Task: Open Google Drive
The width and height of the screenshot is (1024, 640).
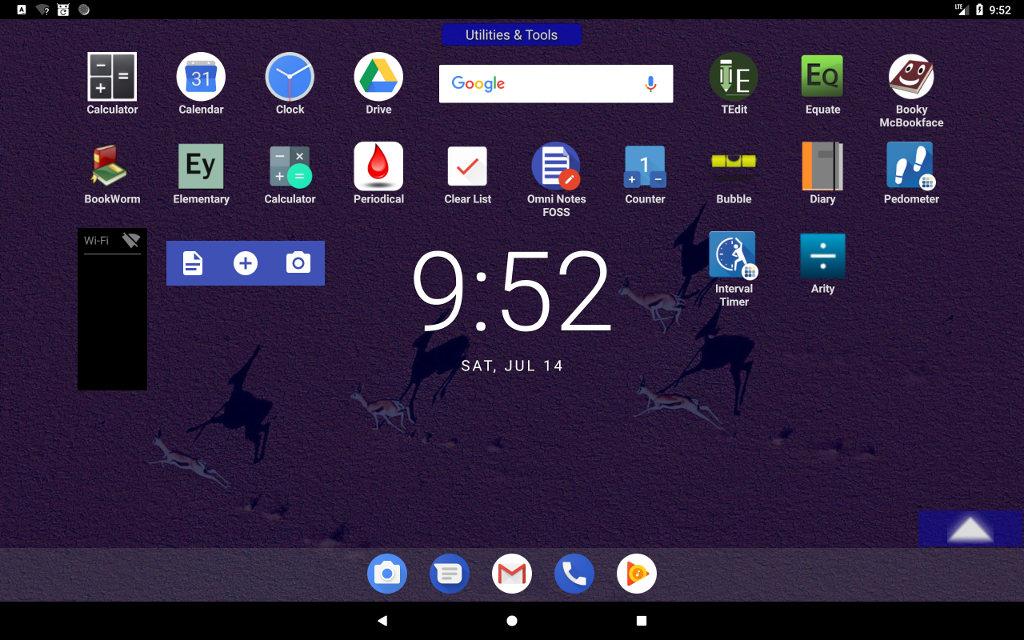Action: (378, 77)
